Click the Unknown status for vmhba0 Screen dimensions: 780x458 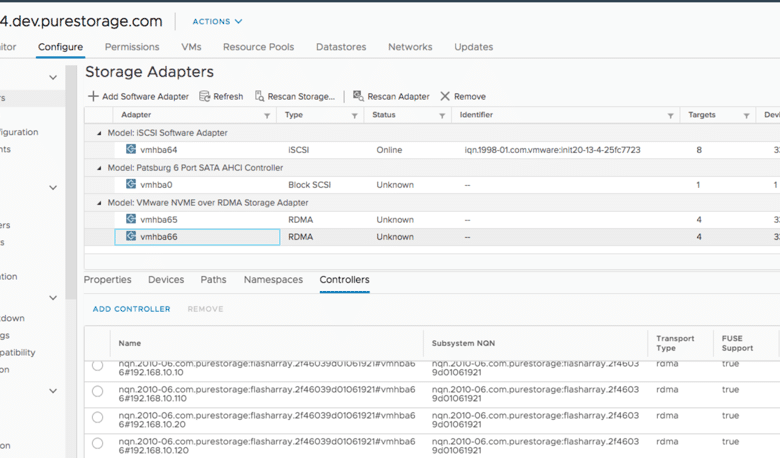point(395,184)
